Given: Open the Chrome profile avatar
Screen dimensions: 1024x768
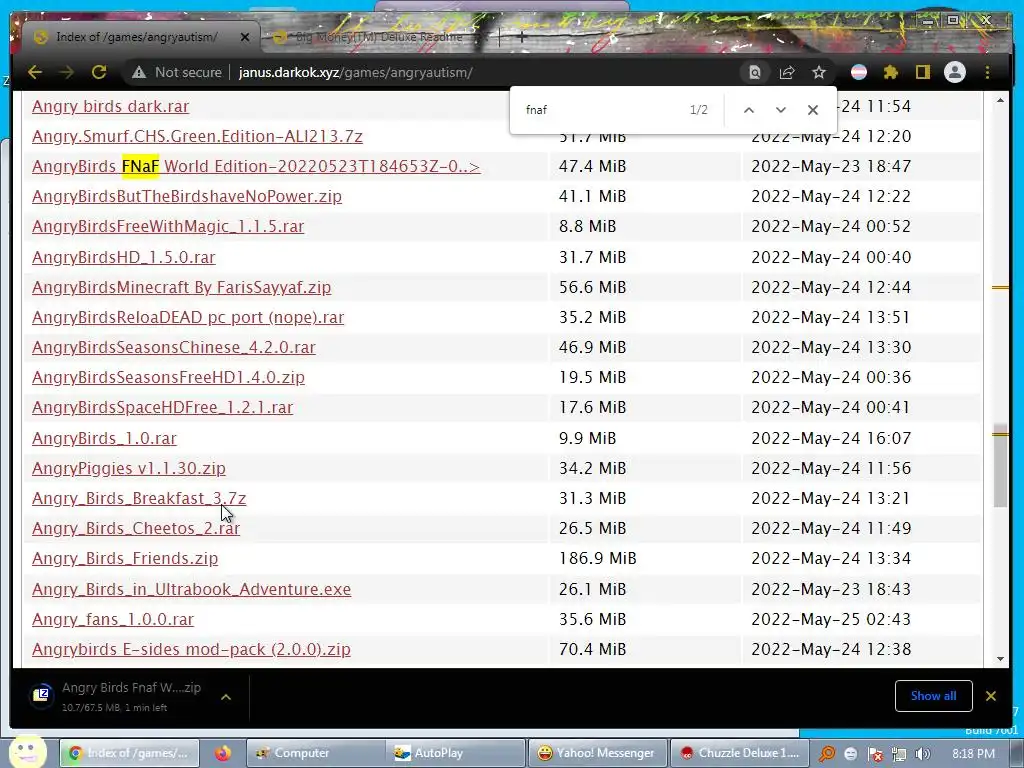Looking at the screenshot, I should click(955, 72).
